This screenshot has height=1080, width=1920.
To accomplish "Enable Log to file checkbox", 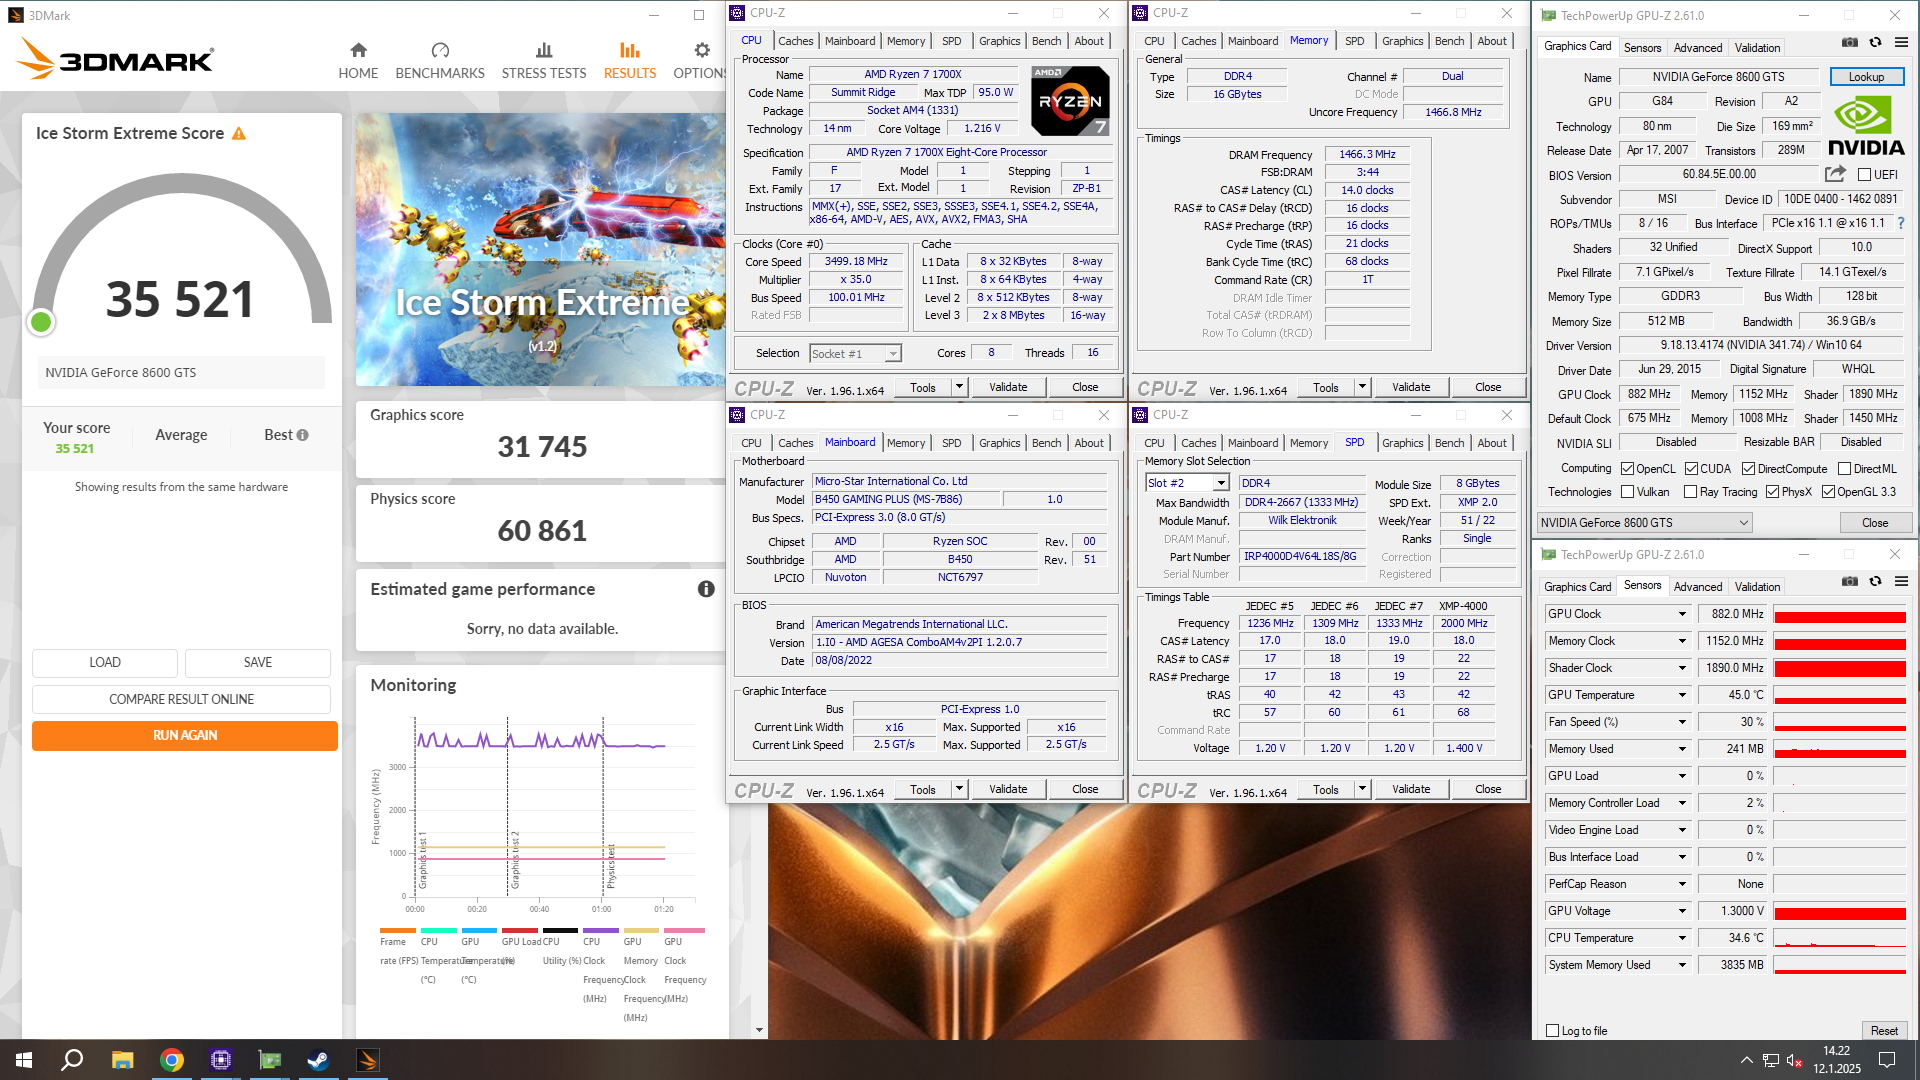I will coord(1552,1031).
